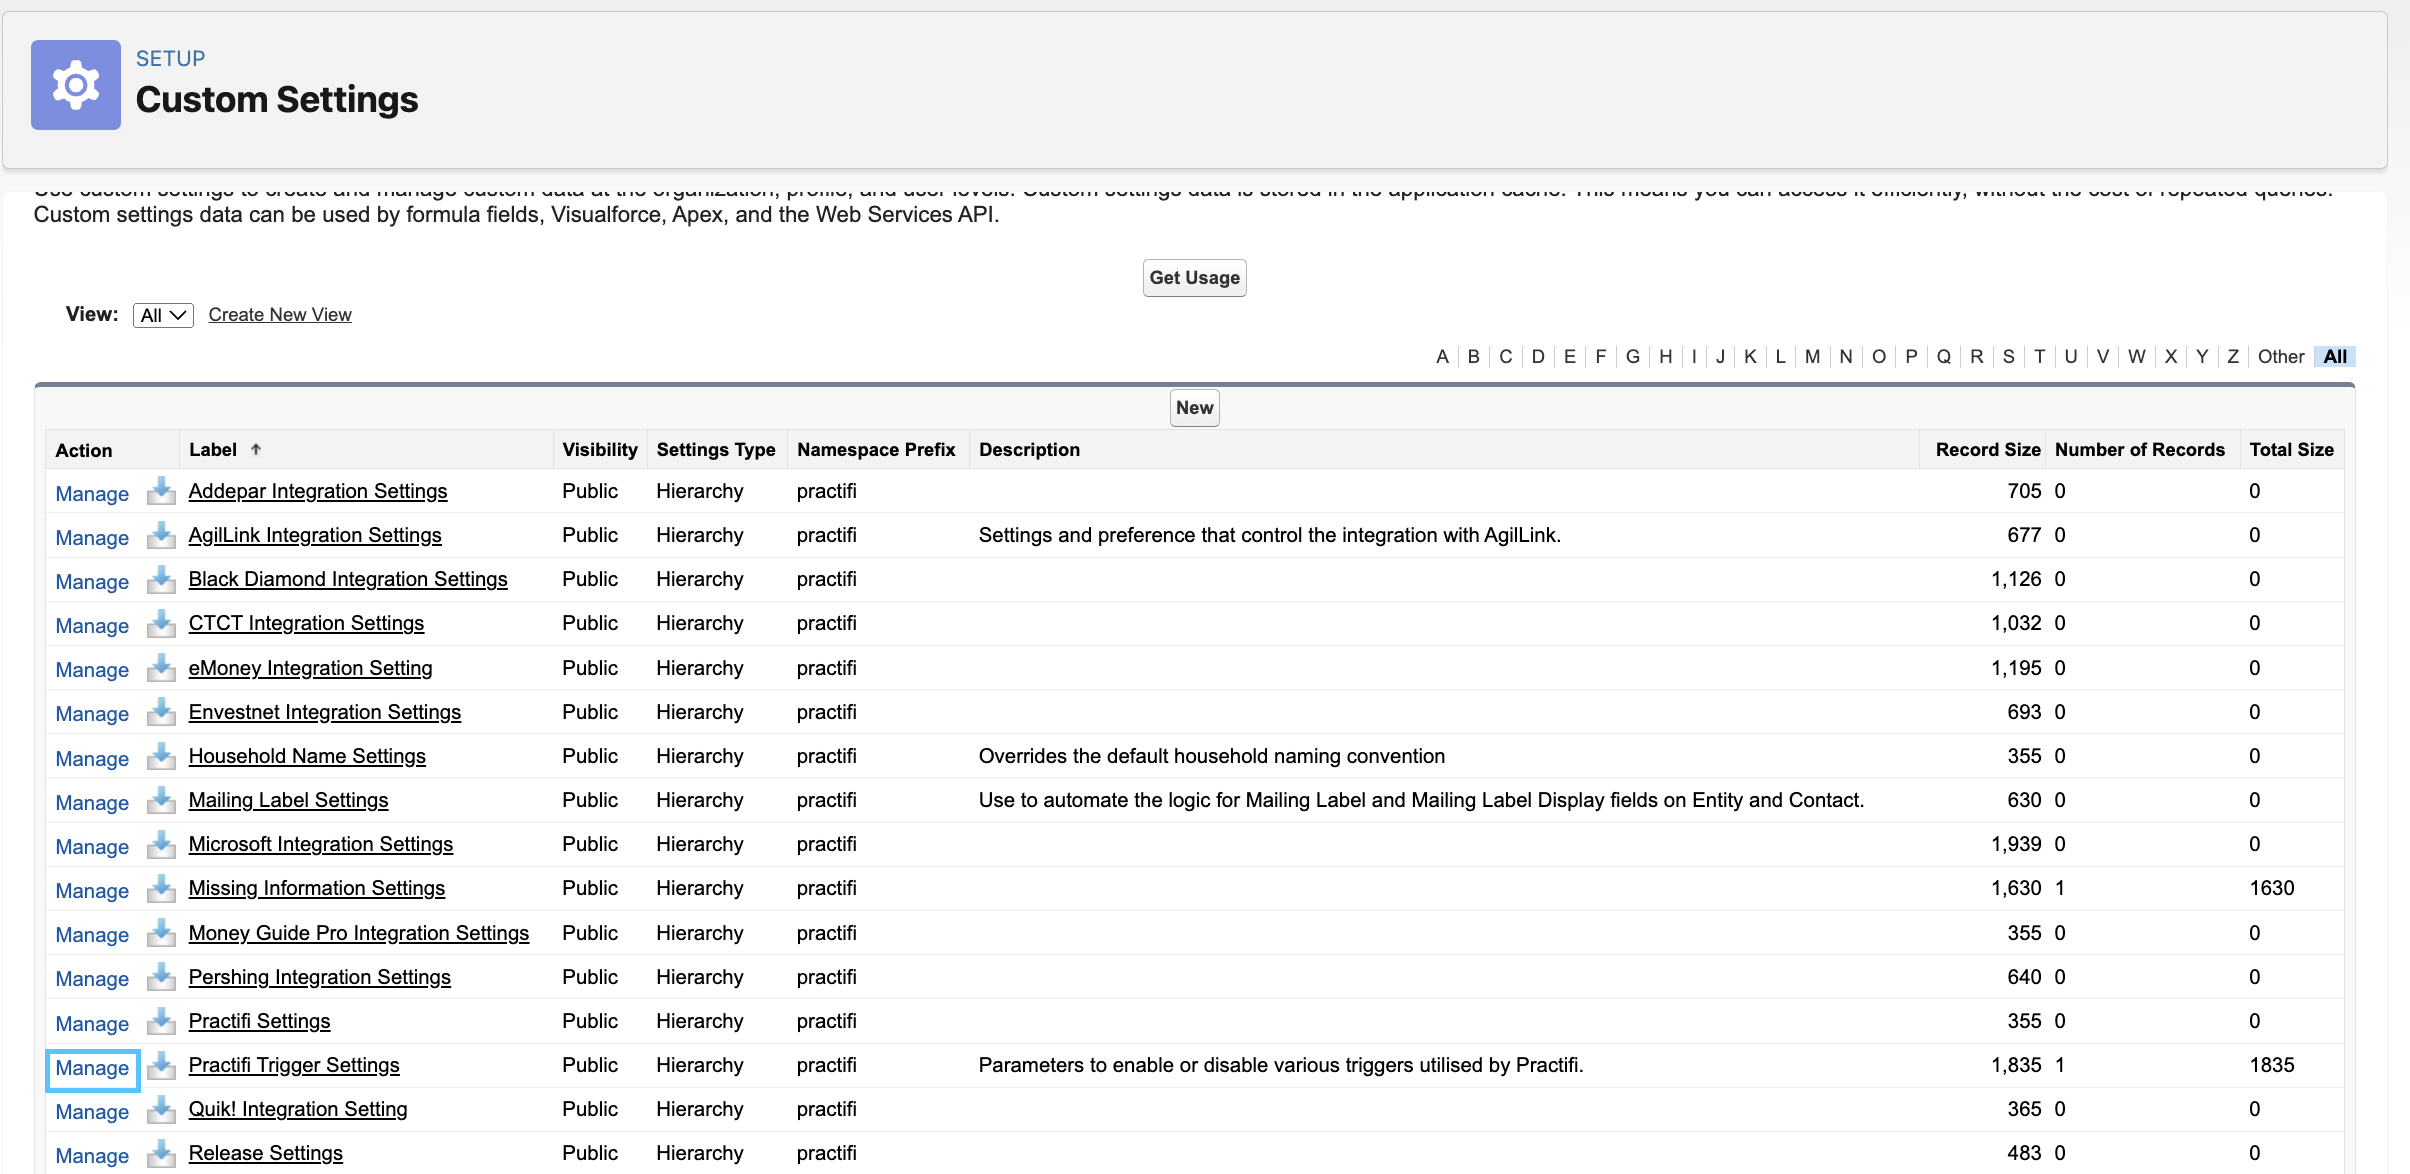Filter list by letter P
The height and width of the screenshot is (1174, 2410).
pos(1911,357)
